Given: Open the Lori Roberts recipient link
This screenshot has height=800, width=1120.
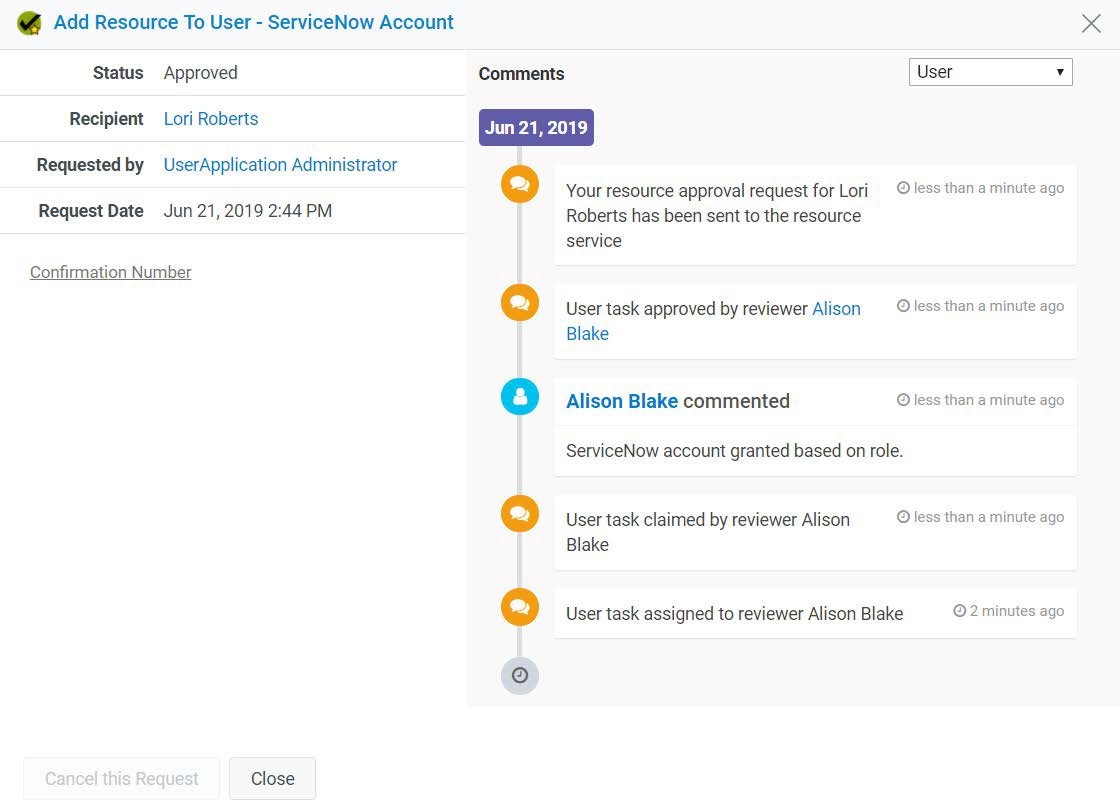Looking at the screenshot, I should 211,119.
